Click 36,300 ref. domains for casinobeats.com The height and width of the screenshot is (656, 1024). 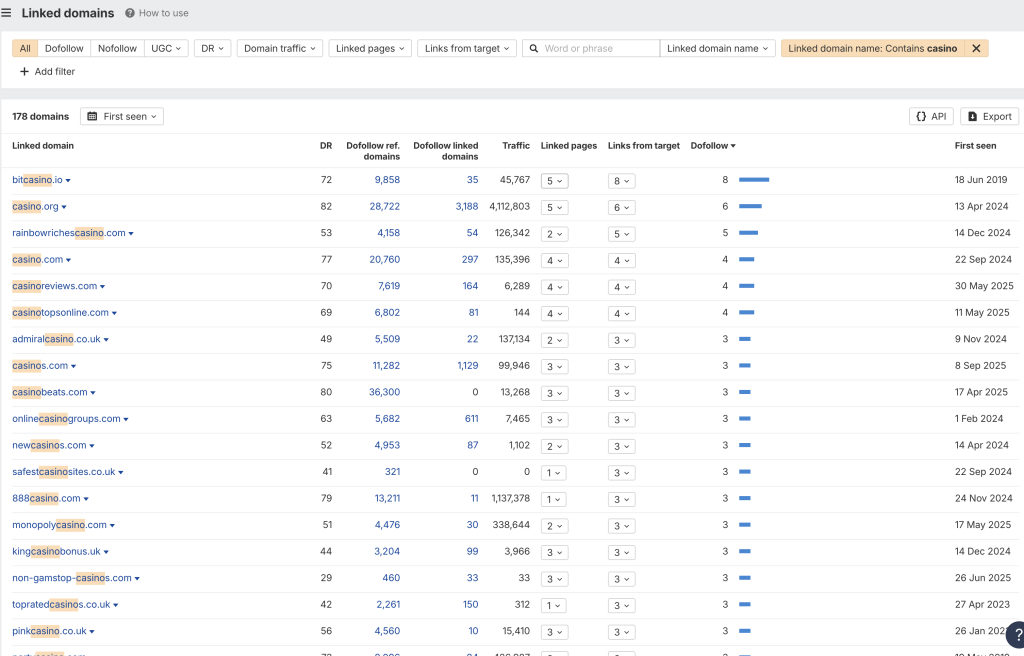[385, 392]
